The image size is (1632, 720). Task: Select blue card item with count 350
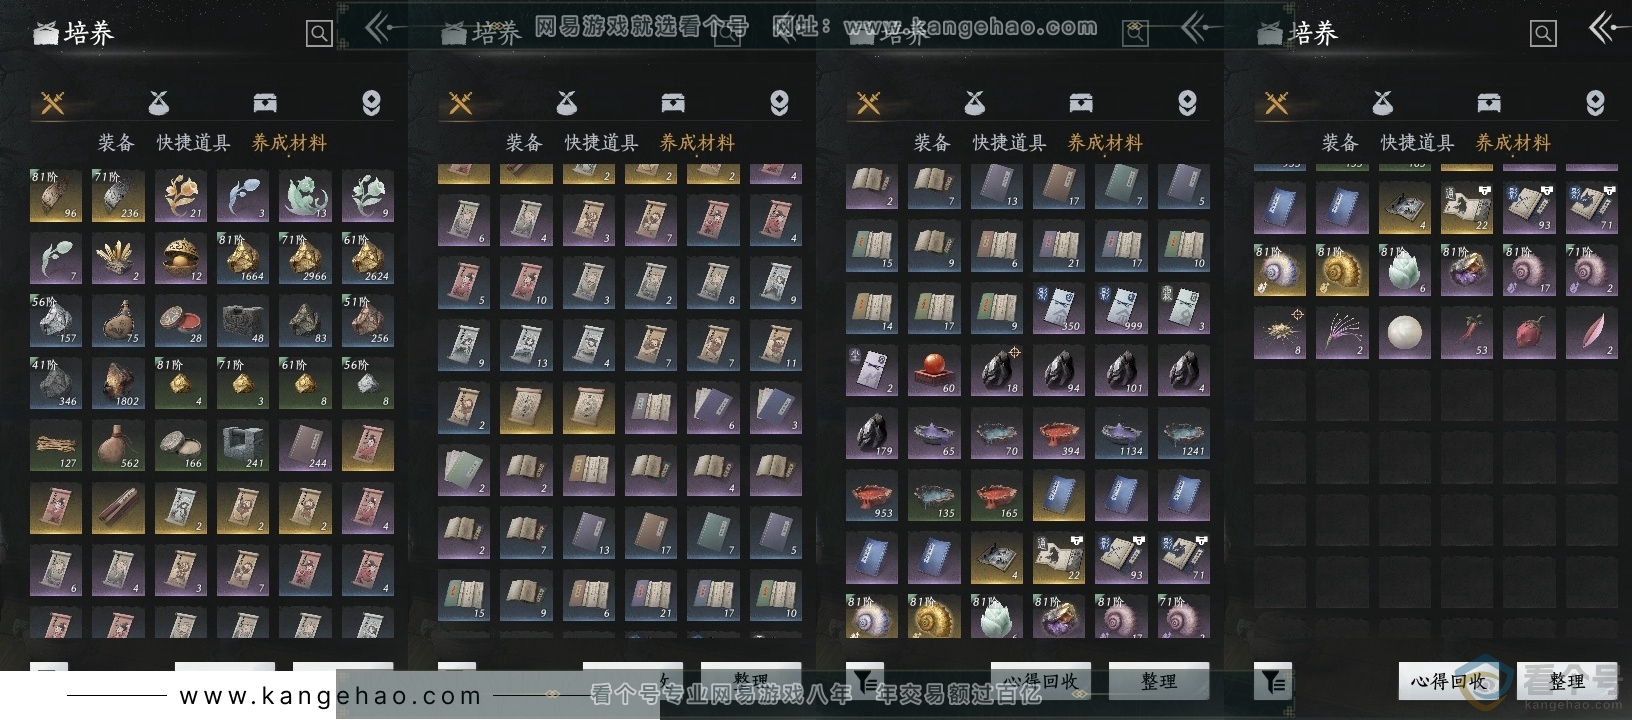pos(1059,308)
